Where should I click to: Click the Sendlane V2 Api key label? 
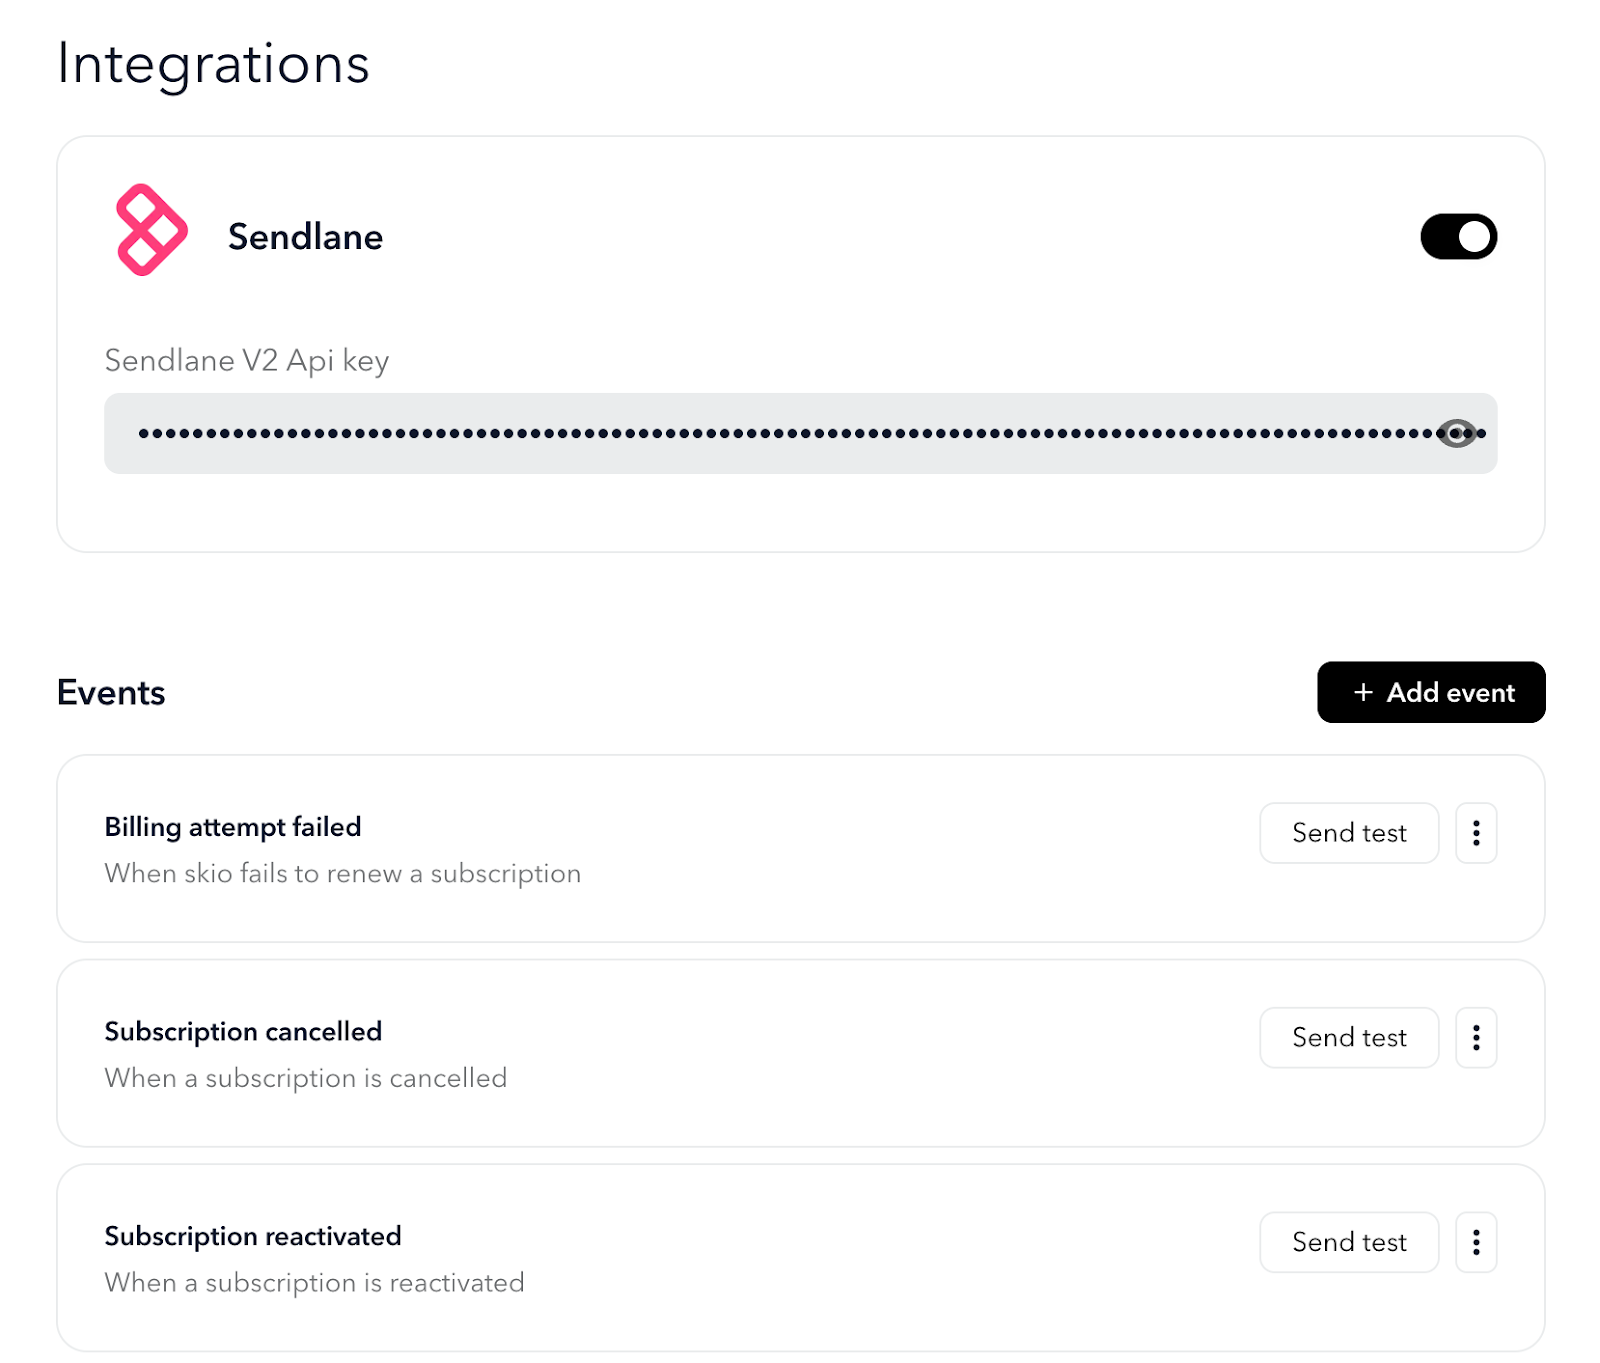tap(247, 360)
